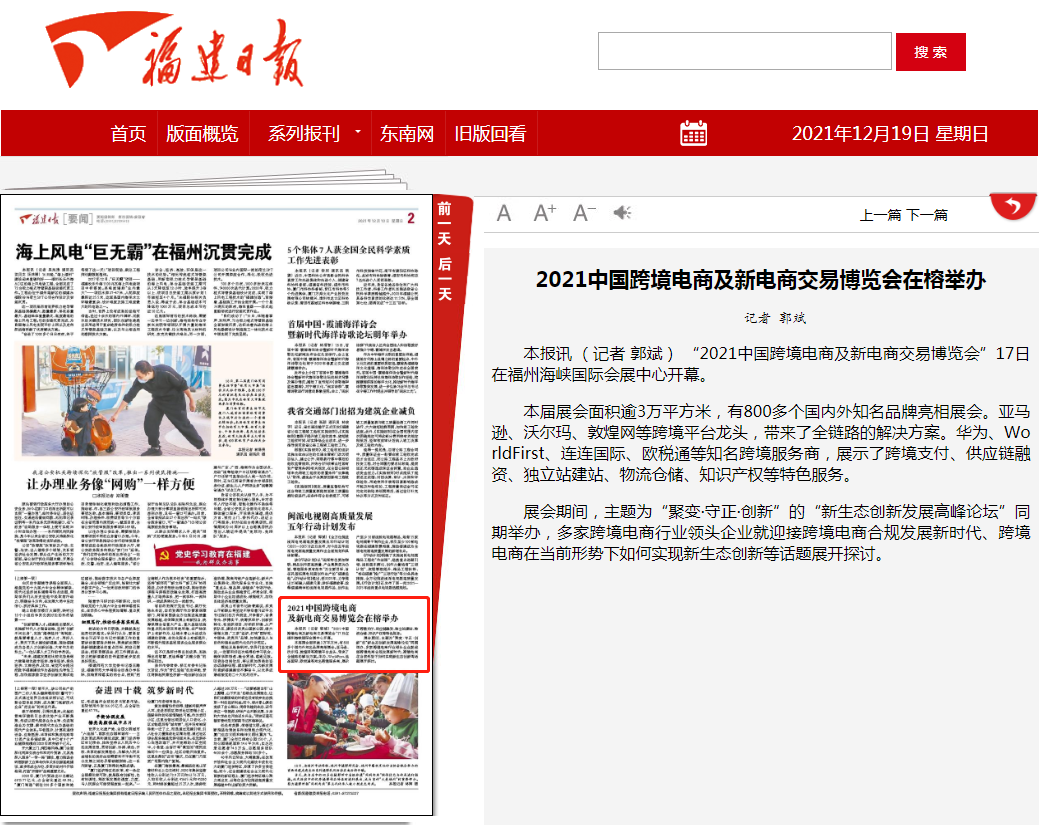Viewport: 1042px width, 825px height.
Task: Click the red 搜索 search button
Action: click(x=932, y=51)
